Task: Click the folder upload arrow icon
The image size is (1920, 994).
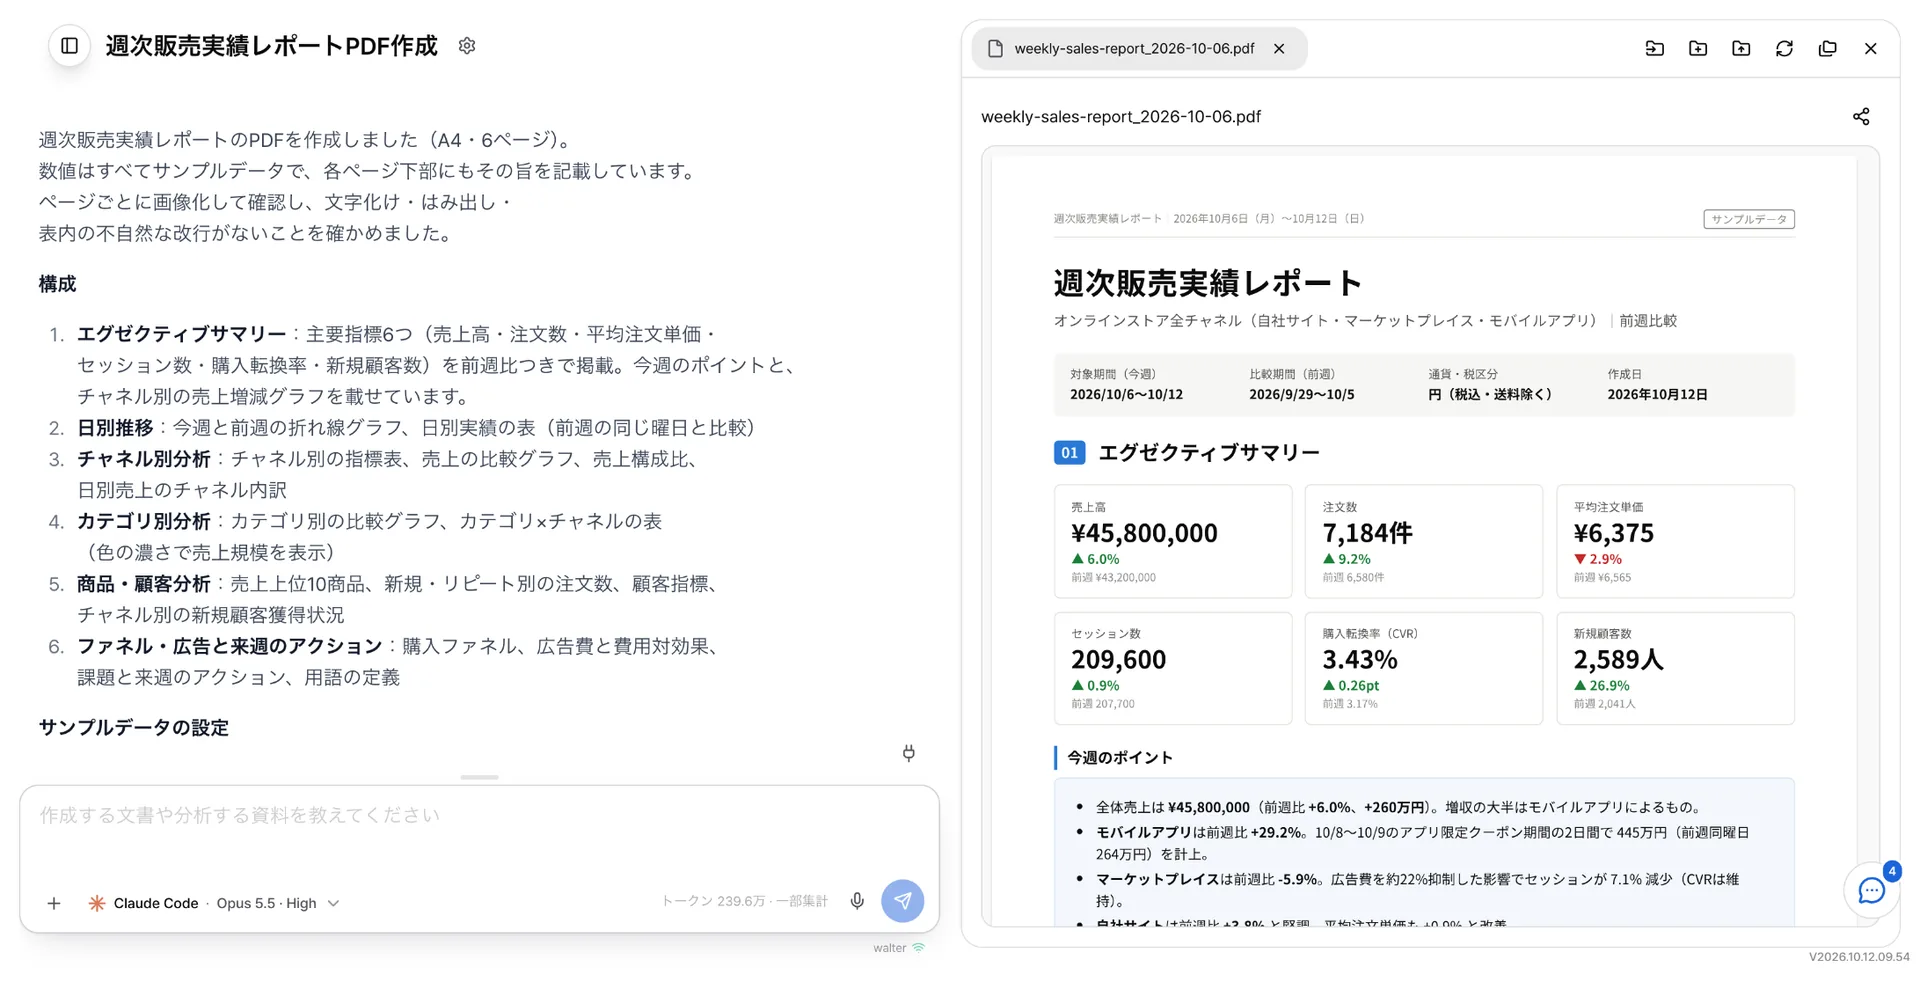Action: (x=1741, y=48)
